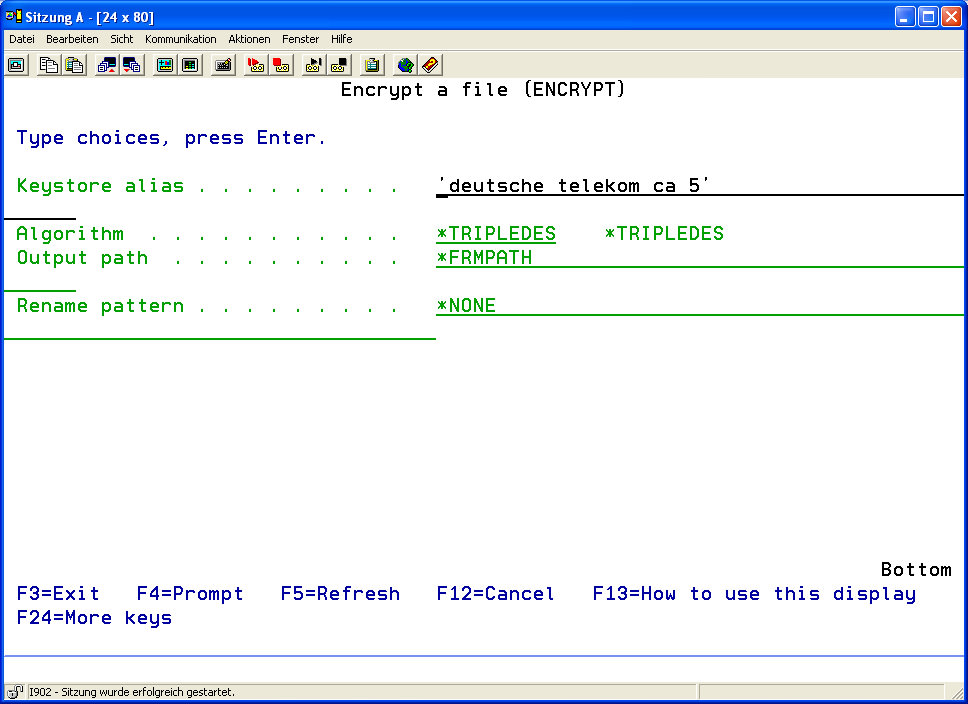
Task: Click the Start Macro Recording icon
Action: 256,65
